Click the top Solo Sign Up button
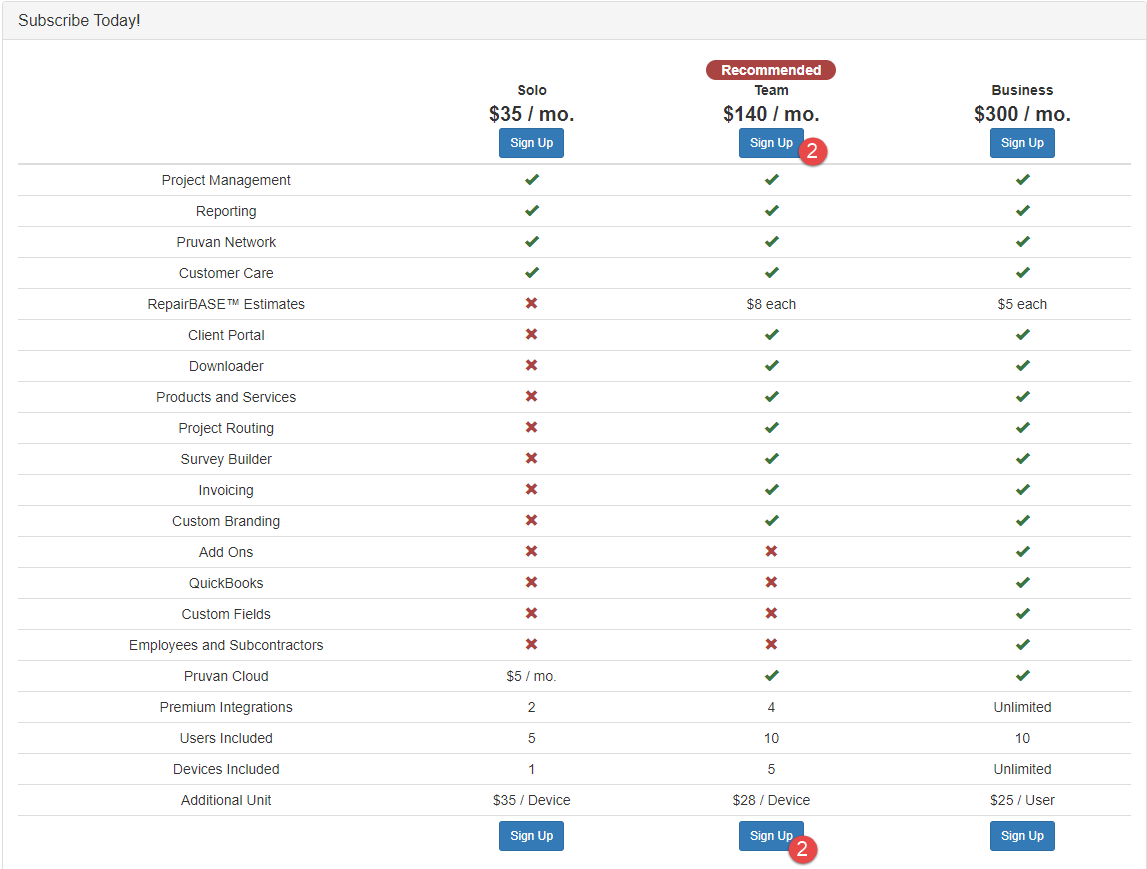This screenshot has width=1147, height=869. tap(531, 143)
